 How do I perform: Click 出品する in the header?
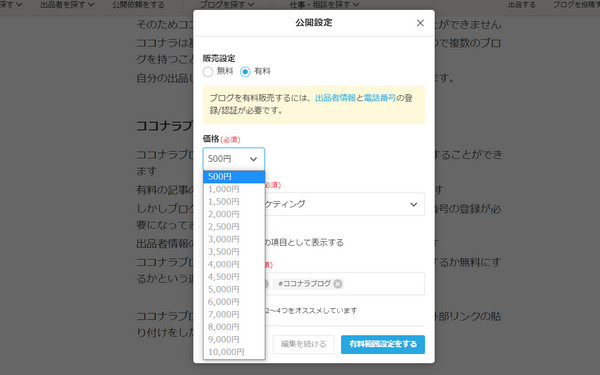tap(522, 5)
